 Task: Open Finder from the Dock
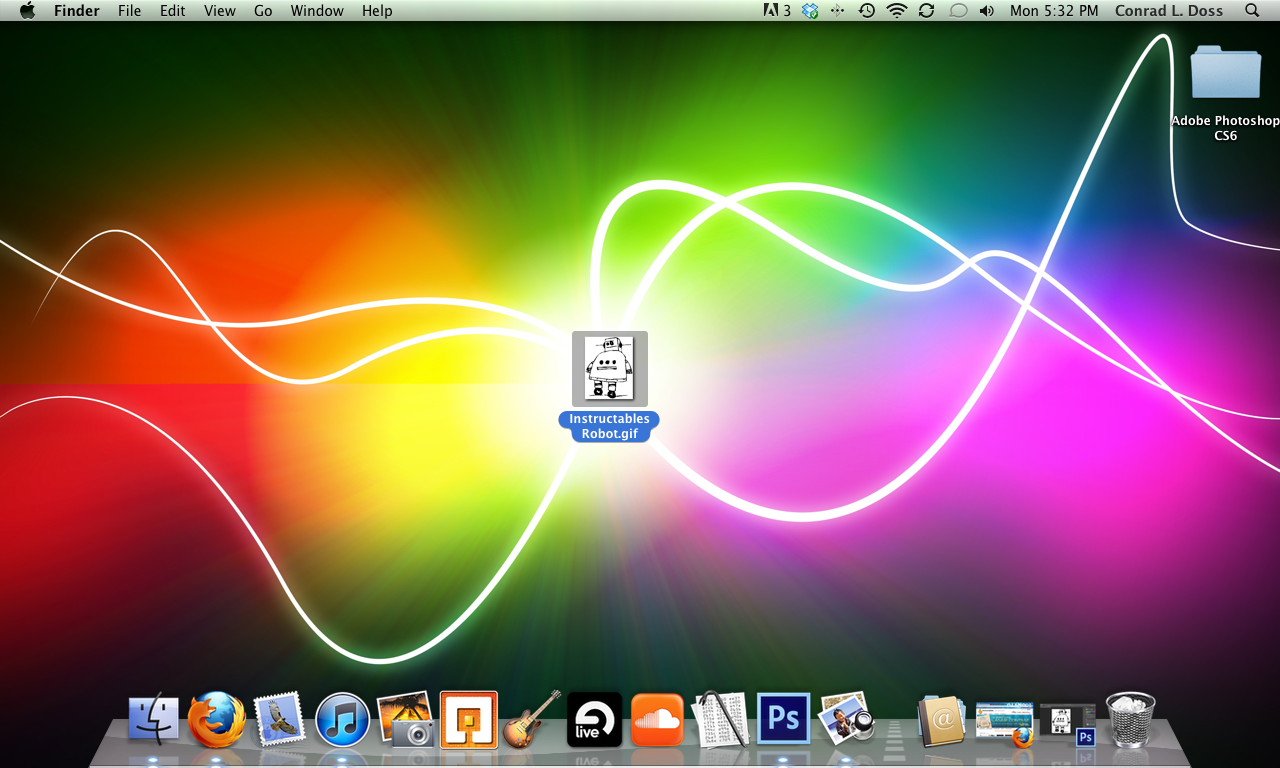click(x=154, y=720)
